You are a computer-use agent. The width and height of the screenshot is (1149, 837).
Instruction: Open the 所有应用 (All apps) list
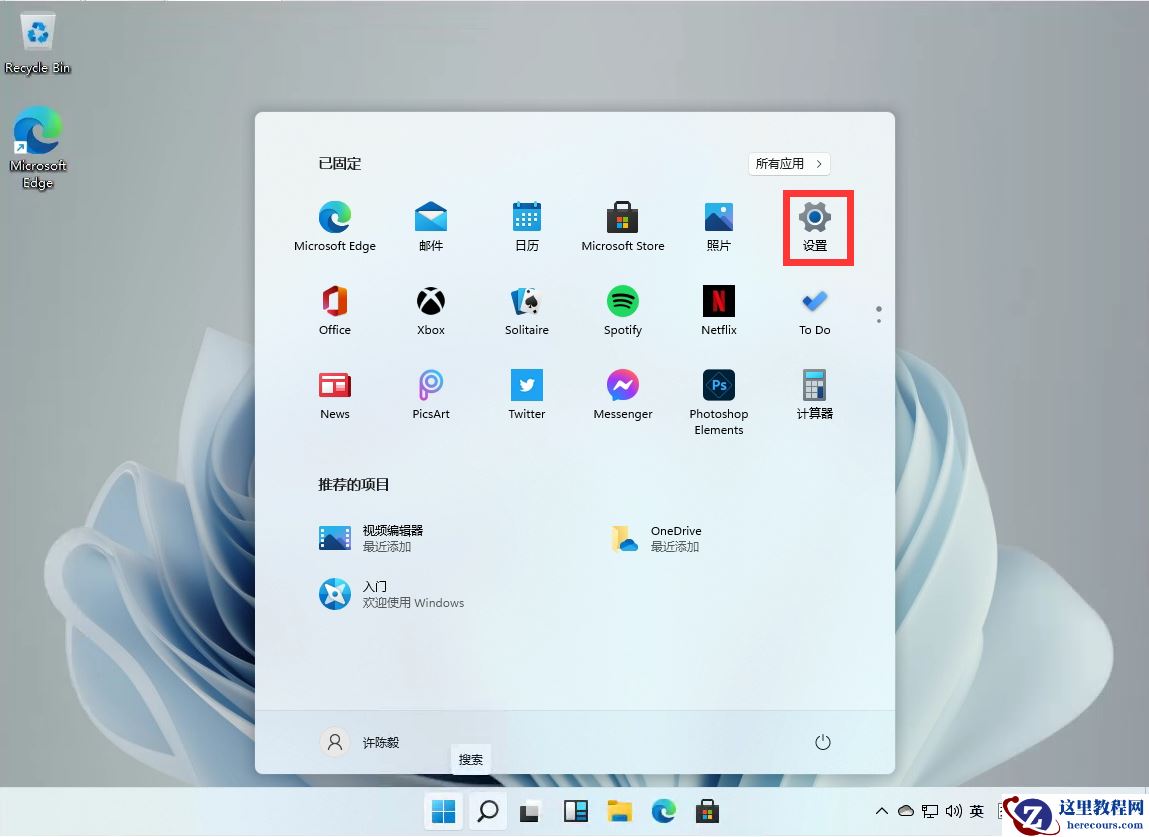tap(789, 163)
